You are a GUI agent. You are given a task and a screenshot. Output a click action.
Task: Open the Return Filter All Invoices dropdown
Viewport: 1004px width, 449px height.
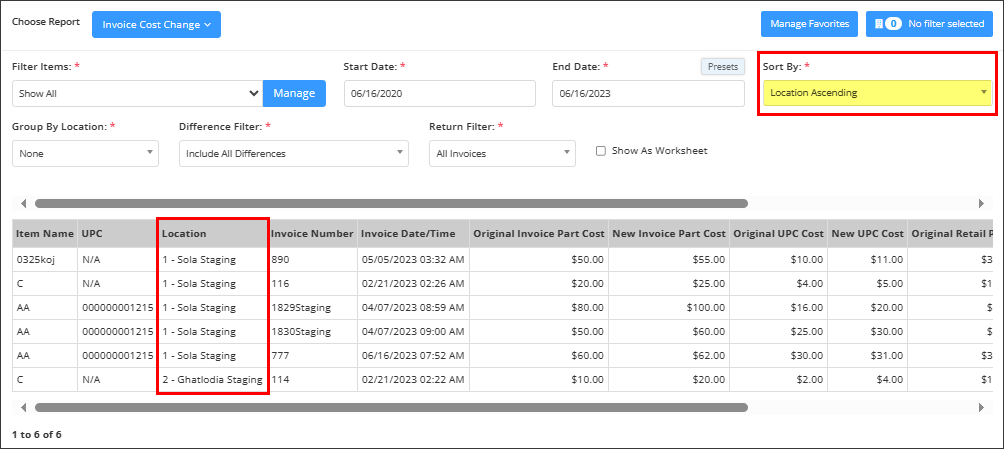coord(502,154)
